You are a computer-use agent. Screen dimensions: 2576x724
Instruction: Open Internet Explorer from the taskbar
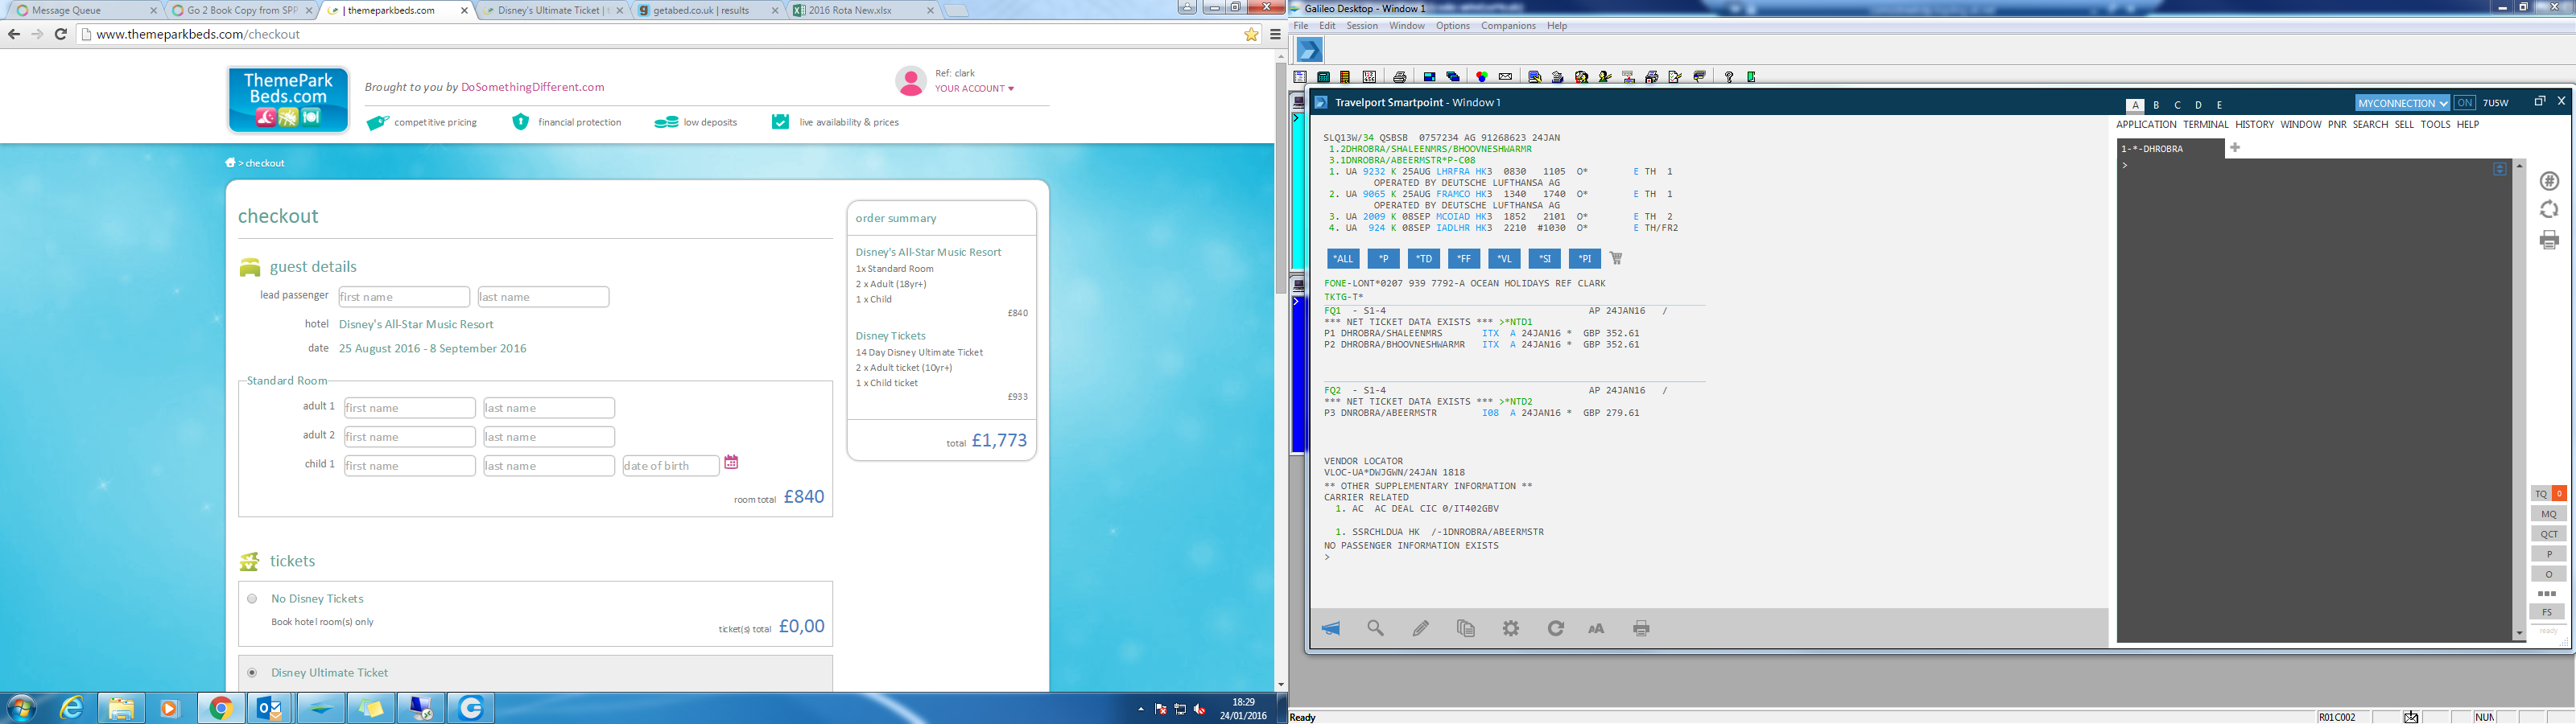[x=72, y=708]
